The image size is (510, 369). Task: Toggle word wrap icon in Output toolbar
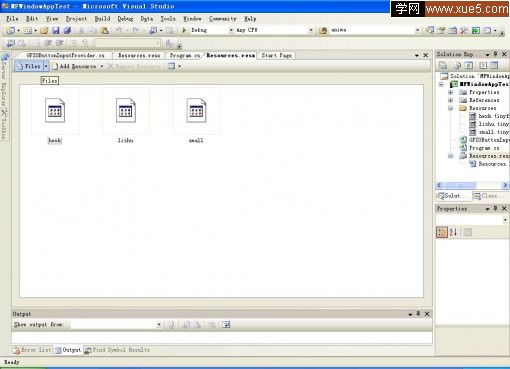pyautogui.click(x=226, y=324)
